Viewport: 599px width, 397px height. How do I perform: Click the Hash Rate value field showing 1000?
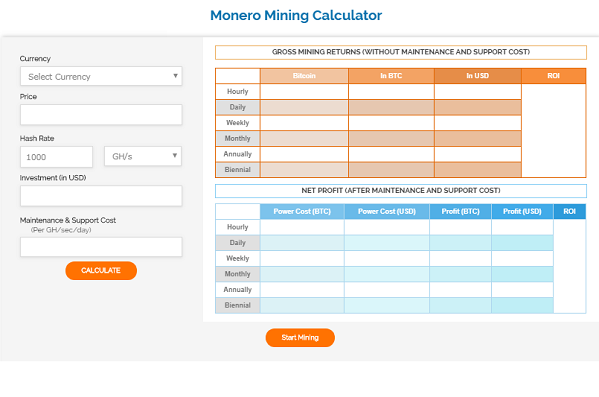click(57, 157)
